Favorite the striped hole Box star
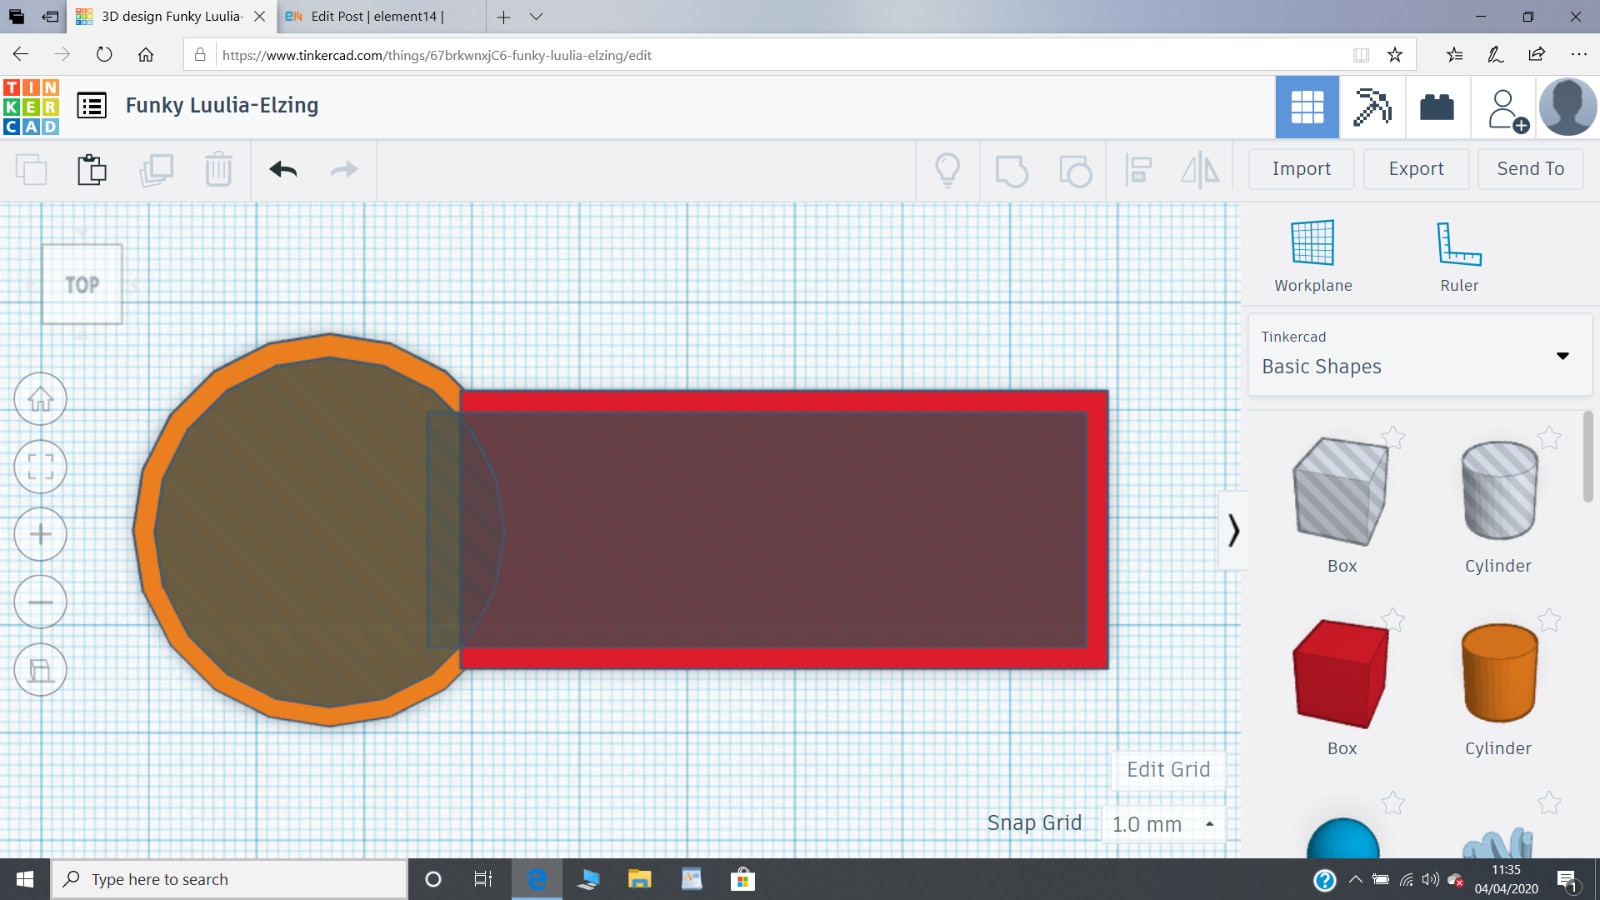The height and width of the screenshot is (900, 1600). click(1393, 437)
